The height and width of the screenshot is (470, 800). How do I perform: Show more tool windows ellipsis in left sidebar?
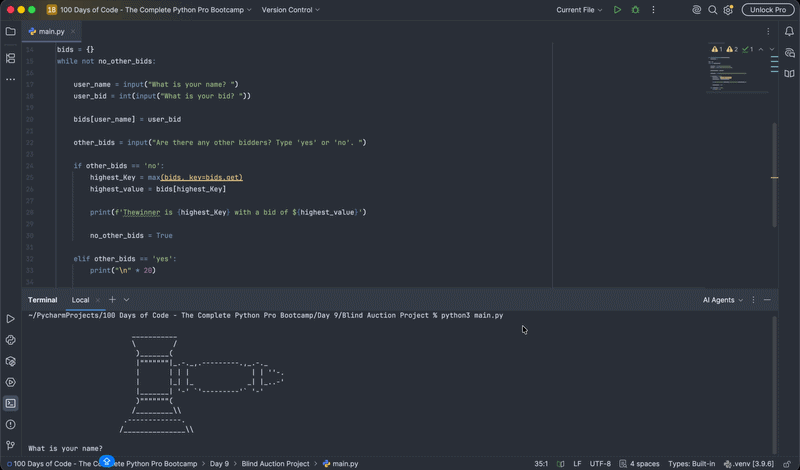(10, 80)
